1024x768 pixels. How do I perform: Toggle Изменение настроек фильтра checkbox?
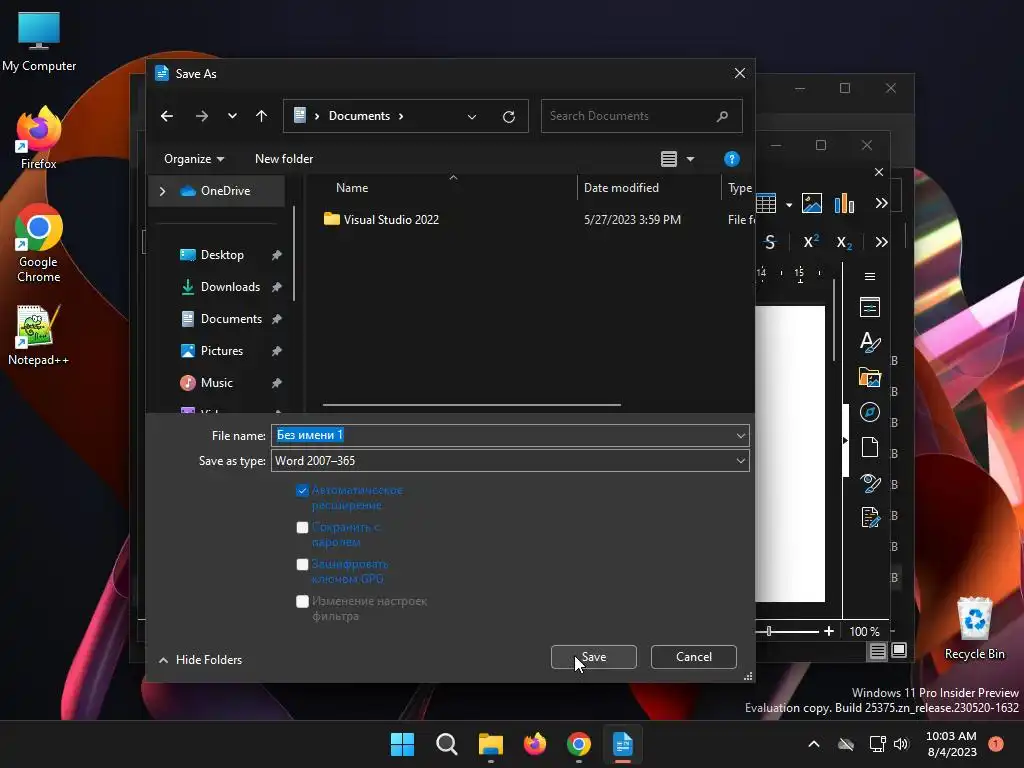(302, 601)
